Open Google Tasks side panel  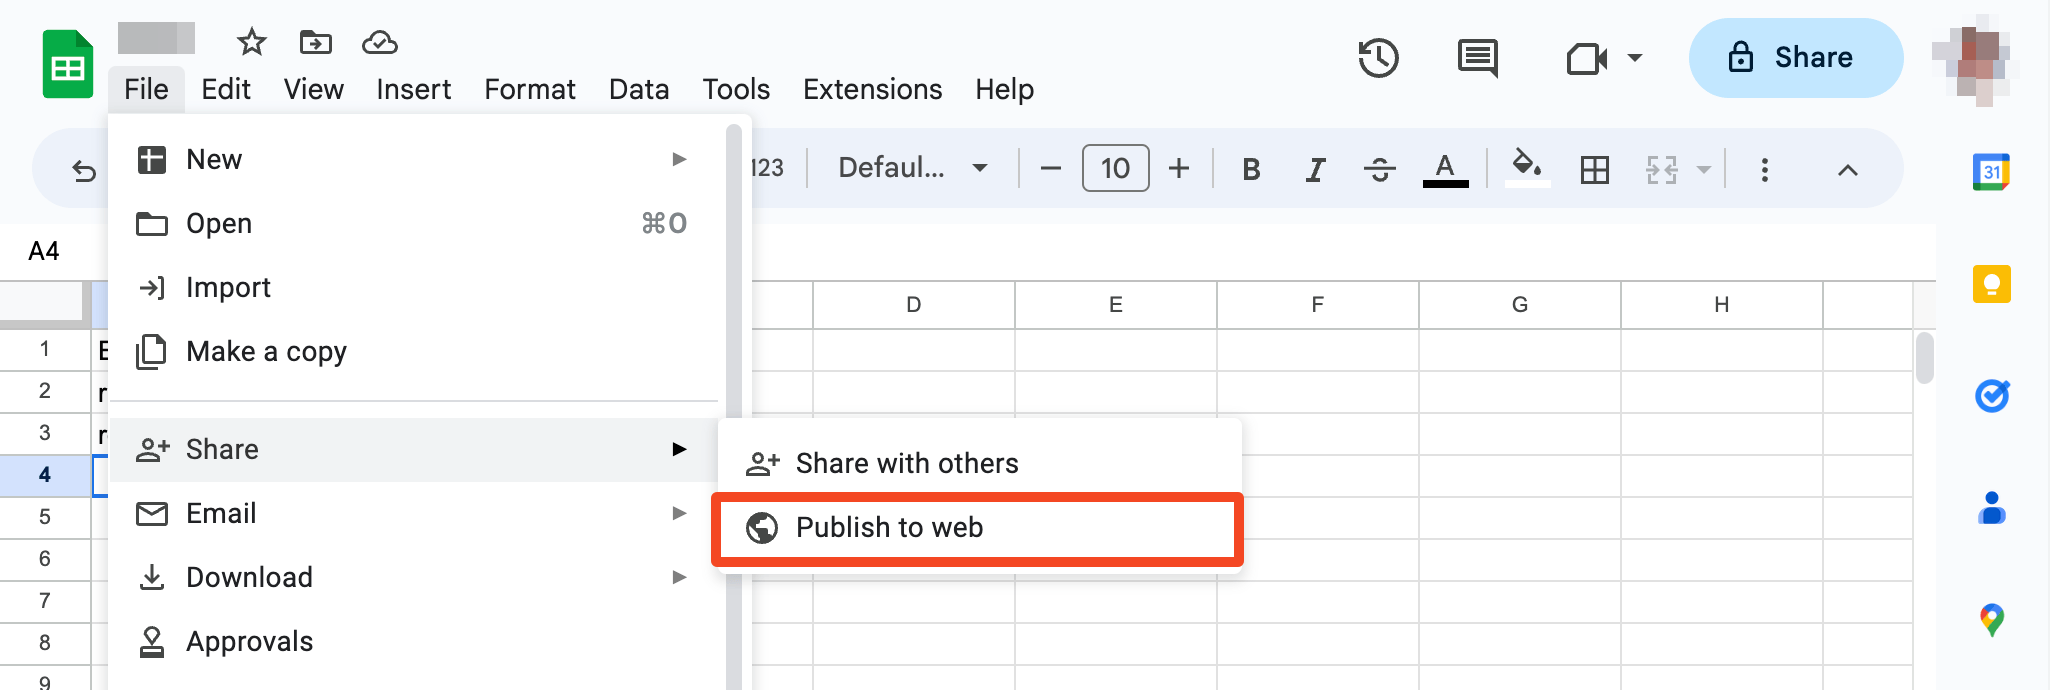[x=1991, y=396]
